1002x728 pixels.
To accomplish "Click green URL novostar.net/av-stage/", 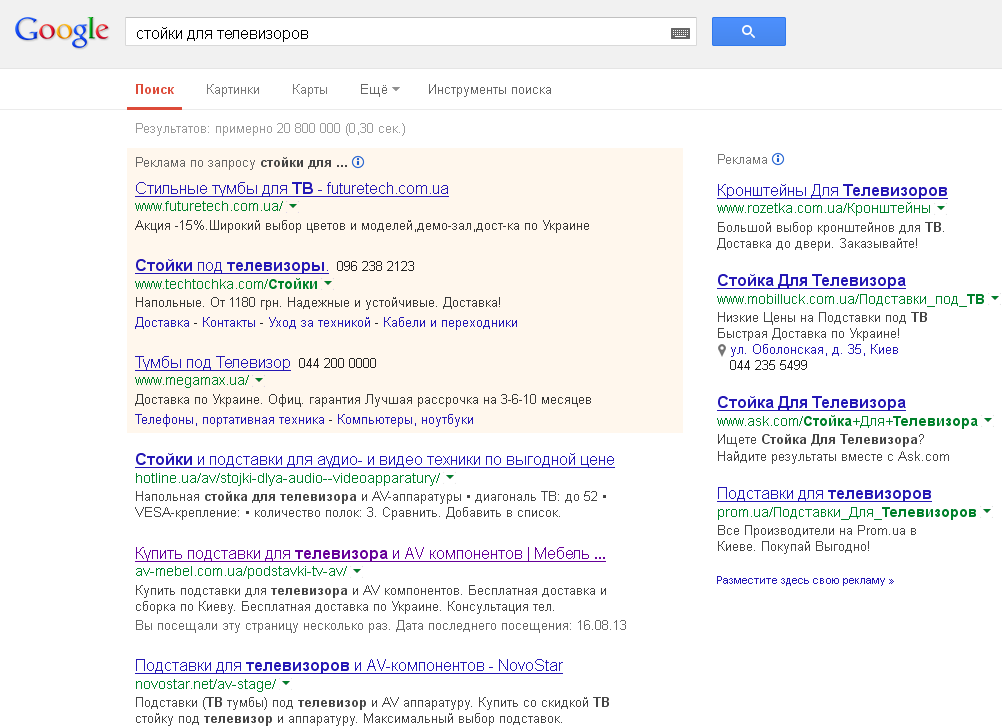I will [x=206, y=684].
